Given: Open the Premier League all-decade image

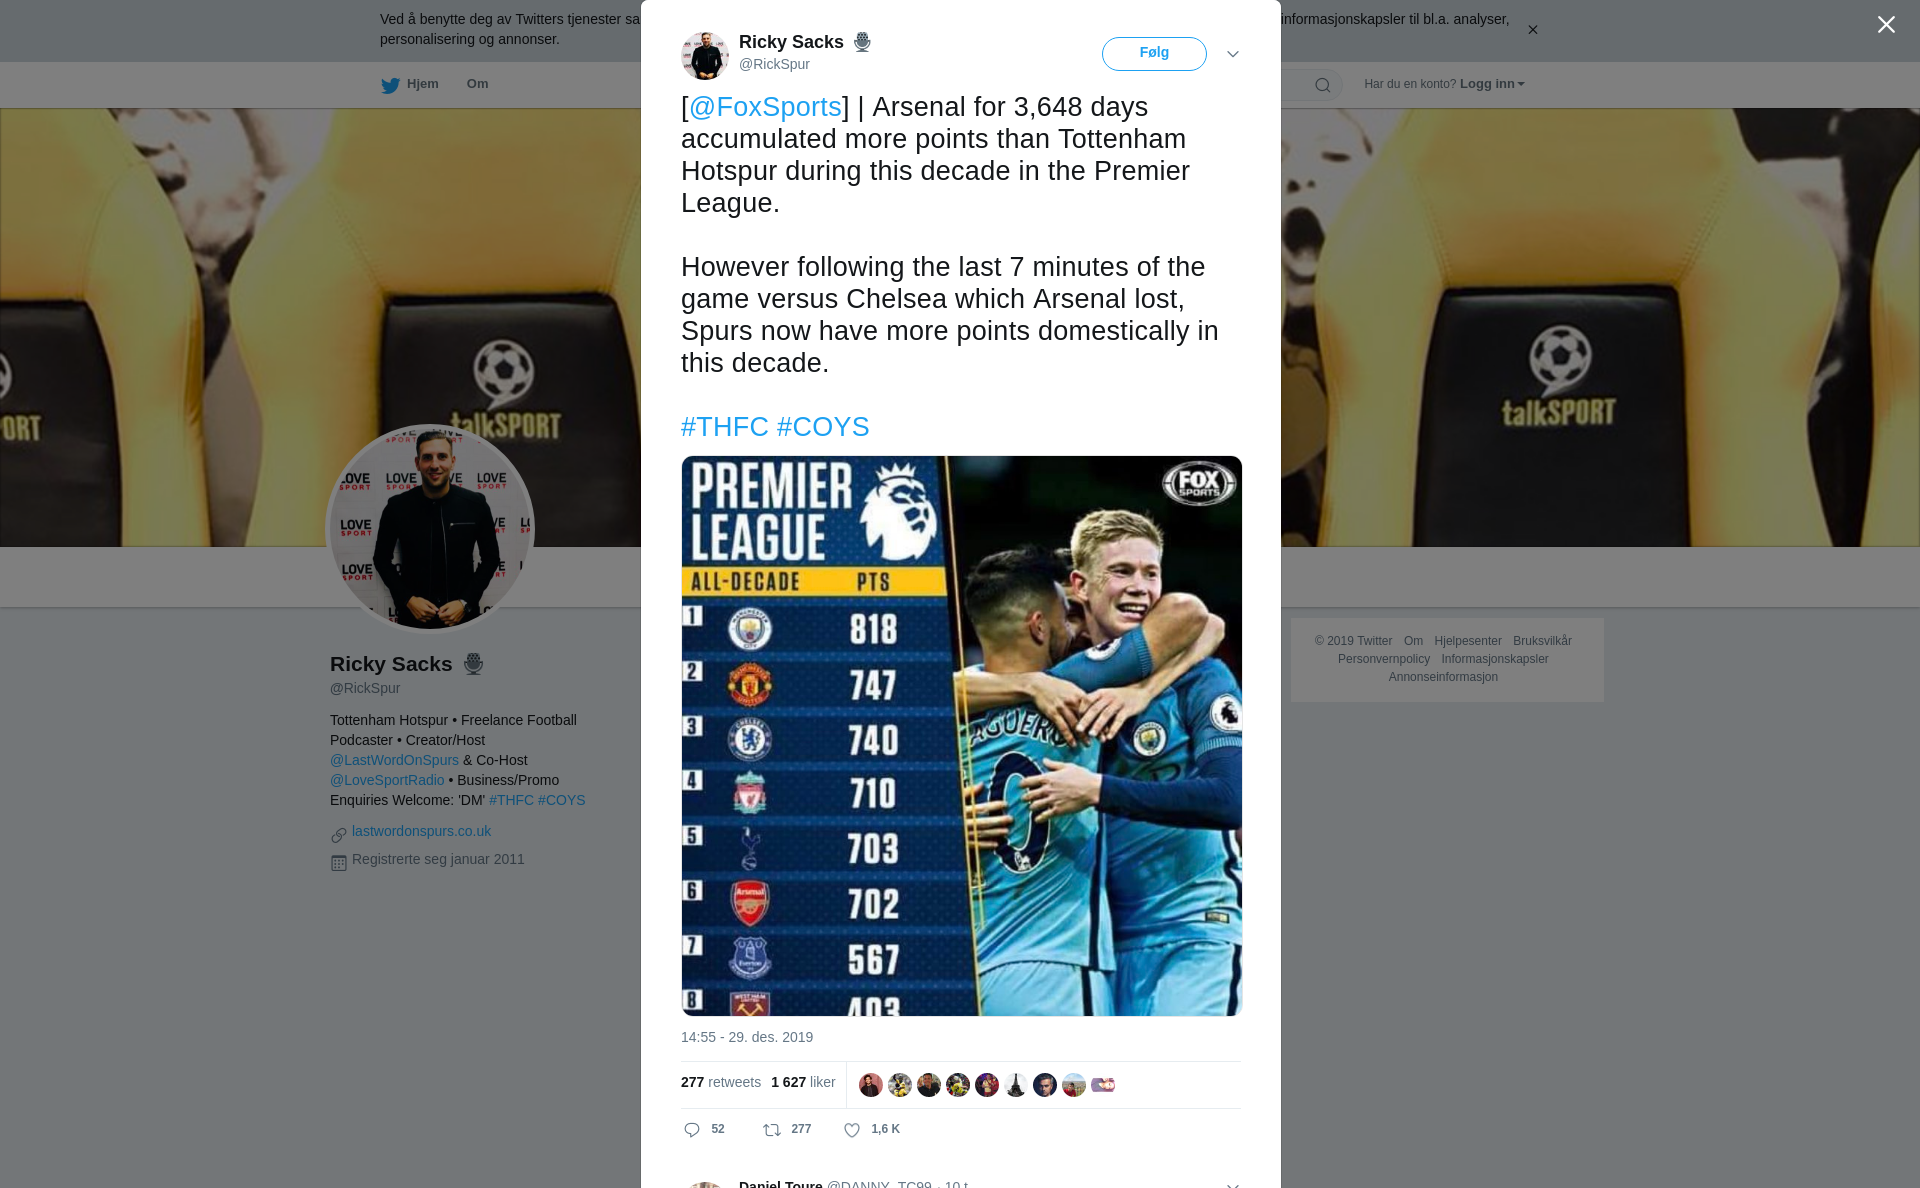Looking at the screenshot, I should pyautogui.click(x=961, y=736).
